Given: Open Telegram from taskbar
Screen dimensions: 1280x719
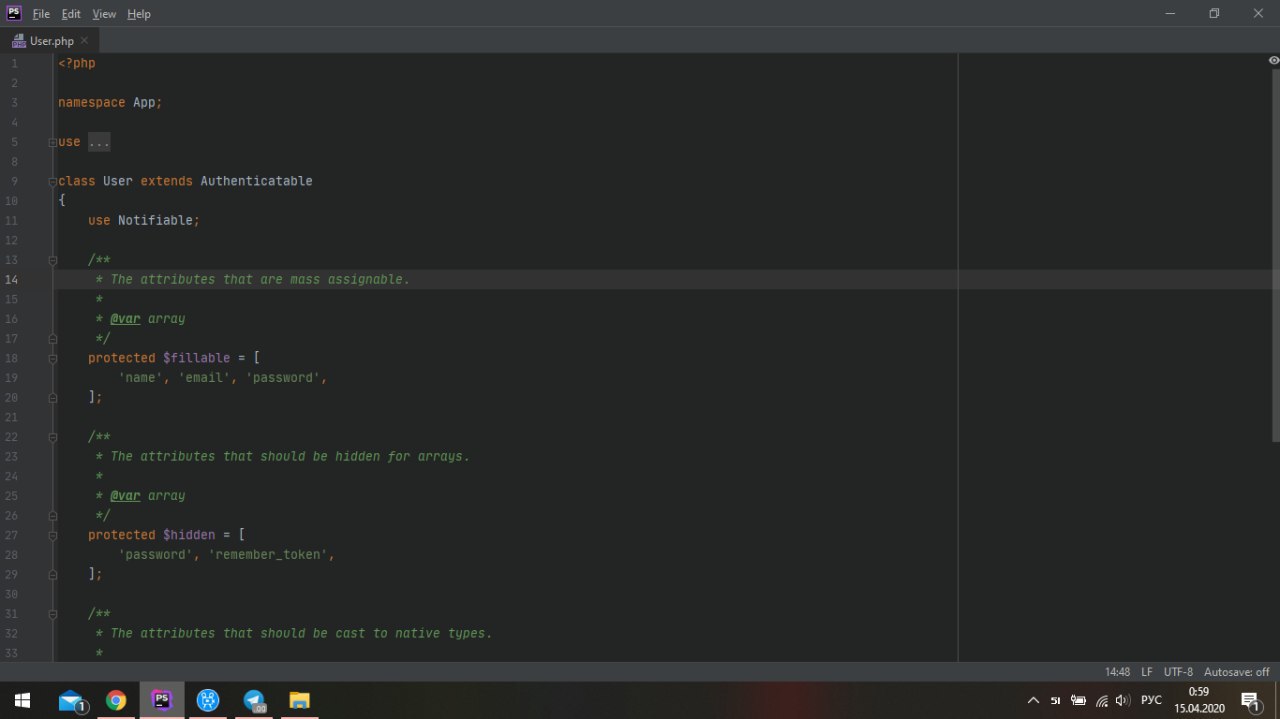Looking at the screenshot, I should [254, 700].
